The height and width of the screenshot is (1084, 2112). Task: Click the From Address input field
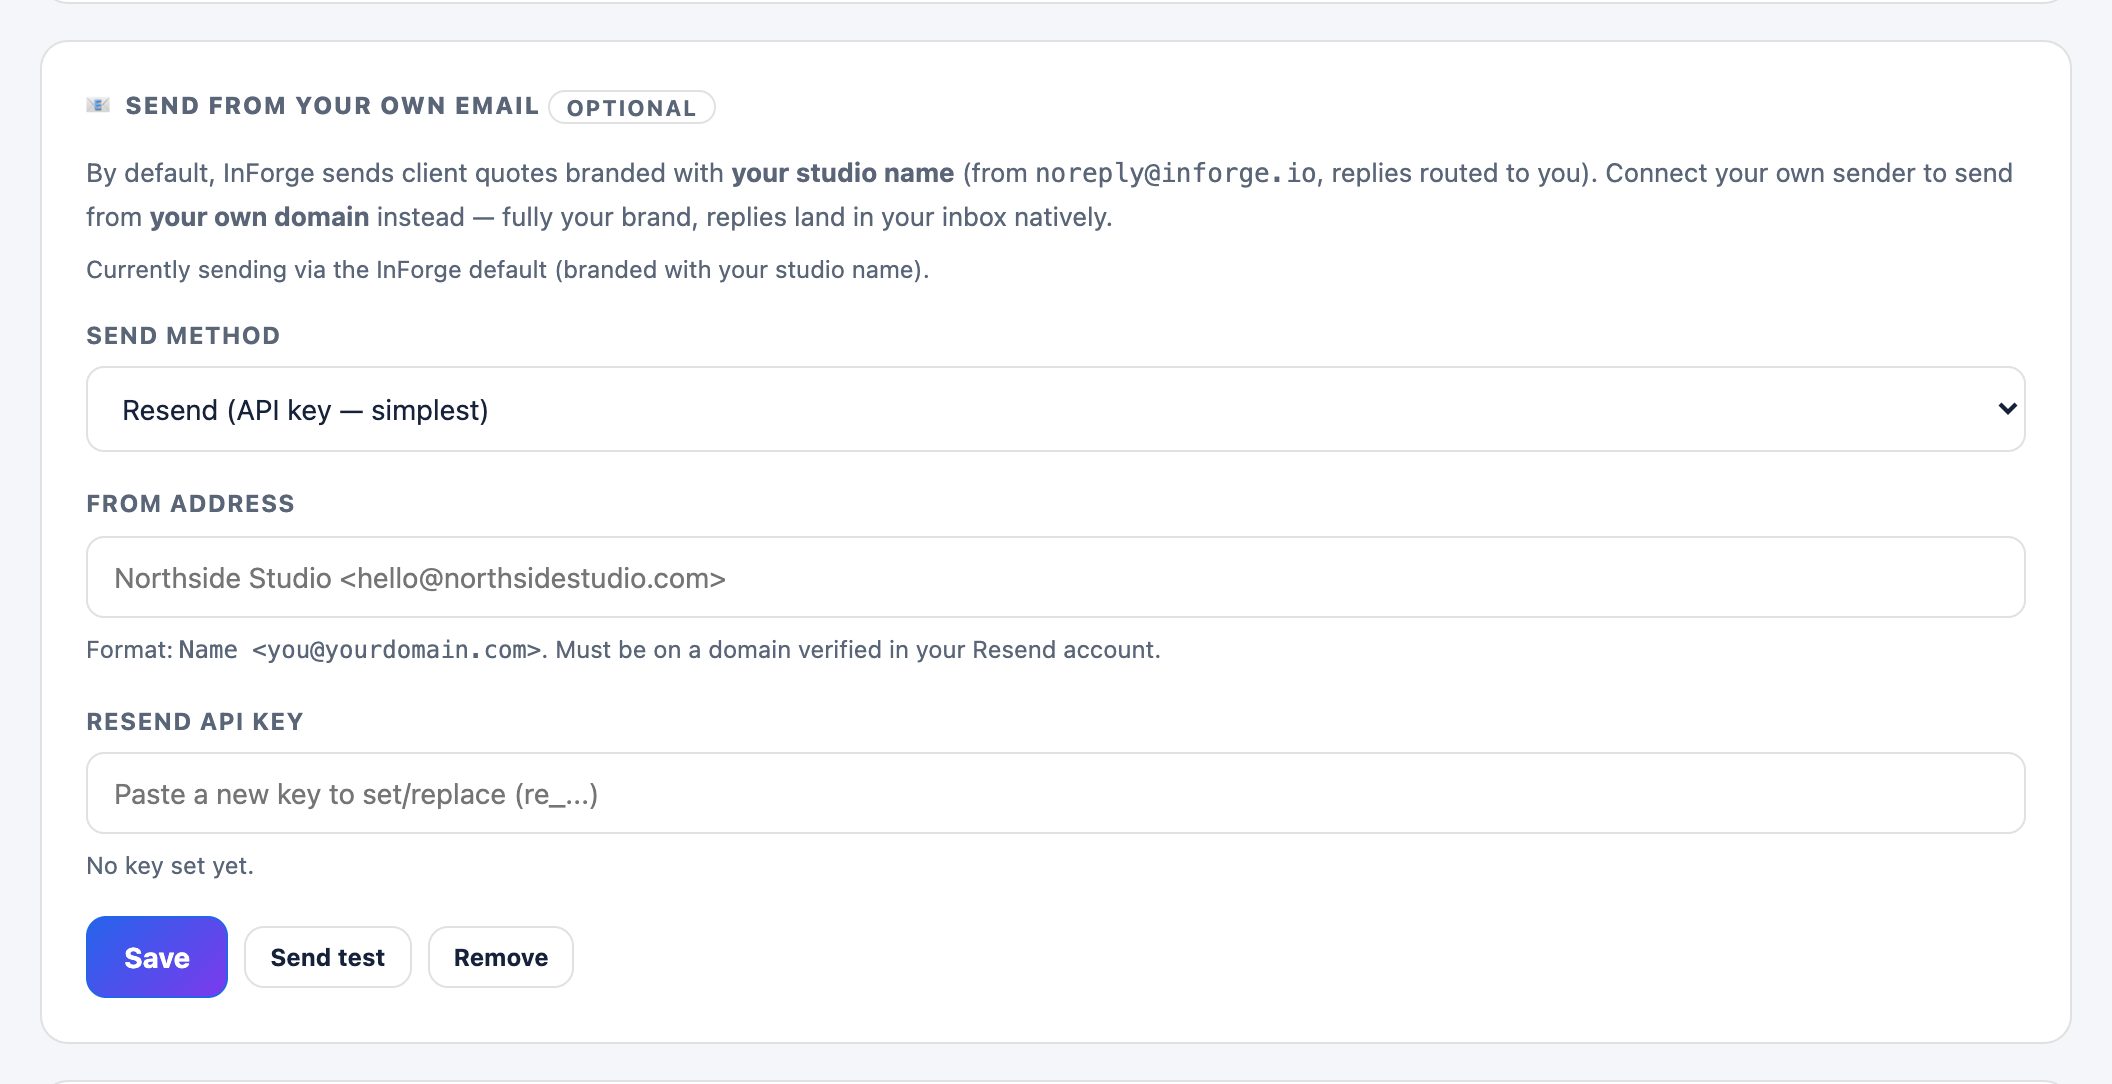[1056, 577]
